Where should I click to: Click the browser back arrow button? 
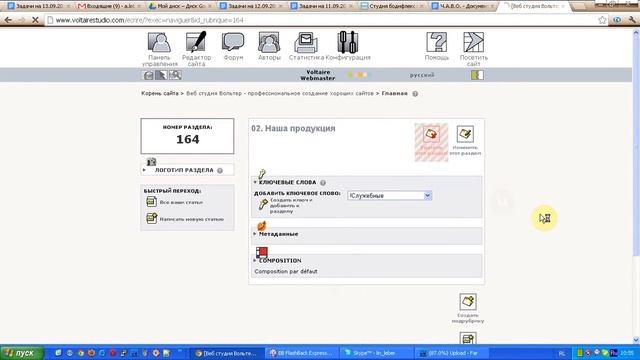[8, 20]
